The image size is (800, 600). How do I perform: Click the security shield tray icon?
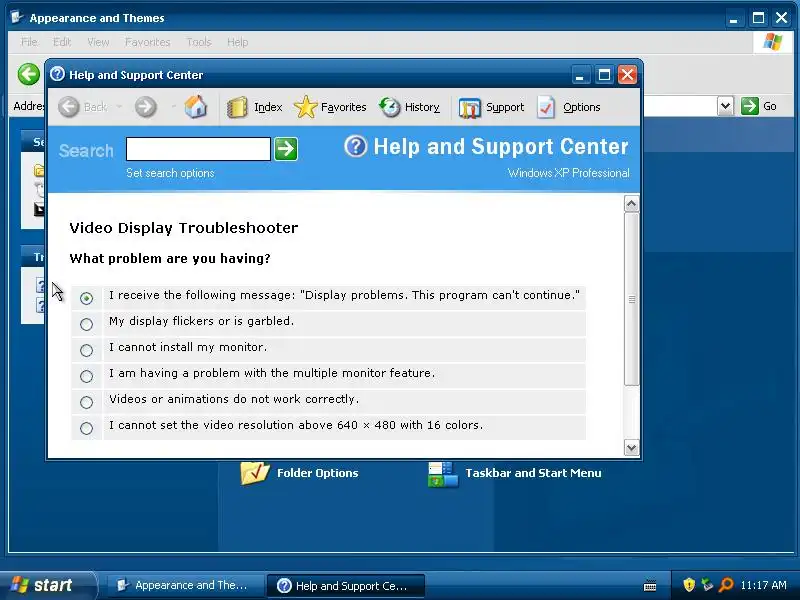click(689, 584)
